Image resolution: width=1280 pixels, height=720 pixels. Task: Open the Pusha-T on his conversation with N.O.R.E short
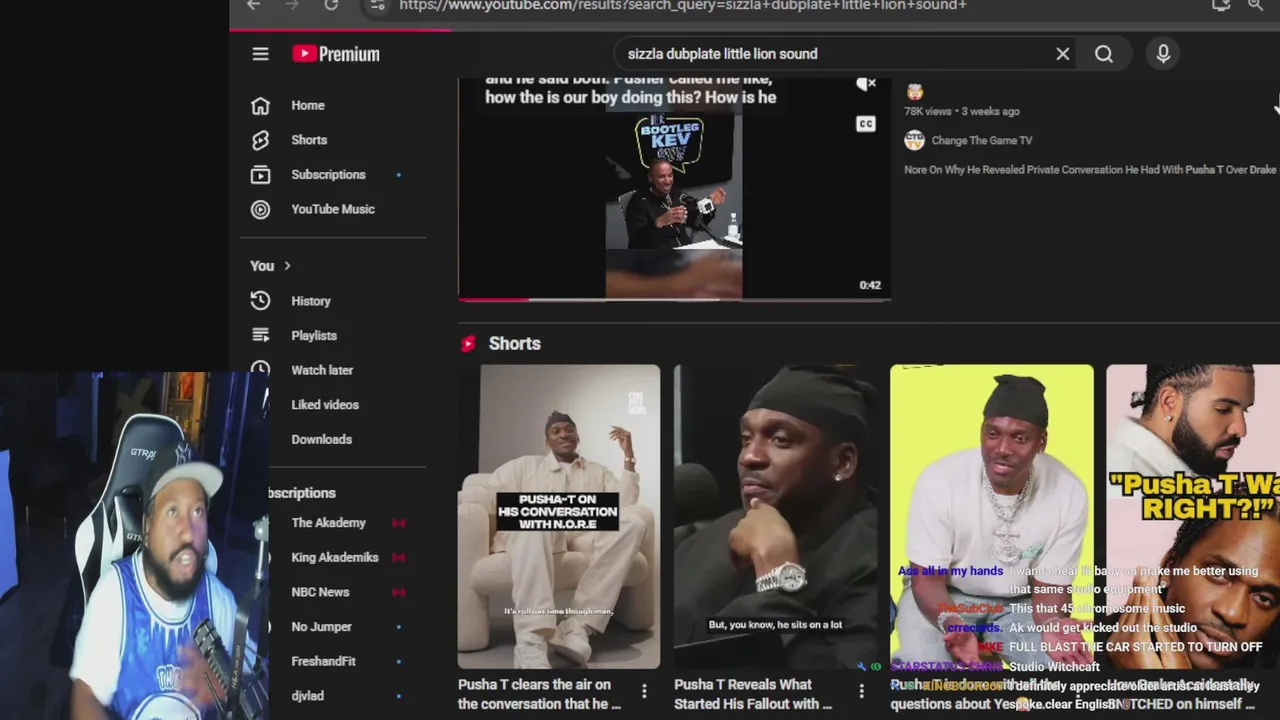coord(559,516)
